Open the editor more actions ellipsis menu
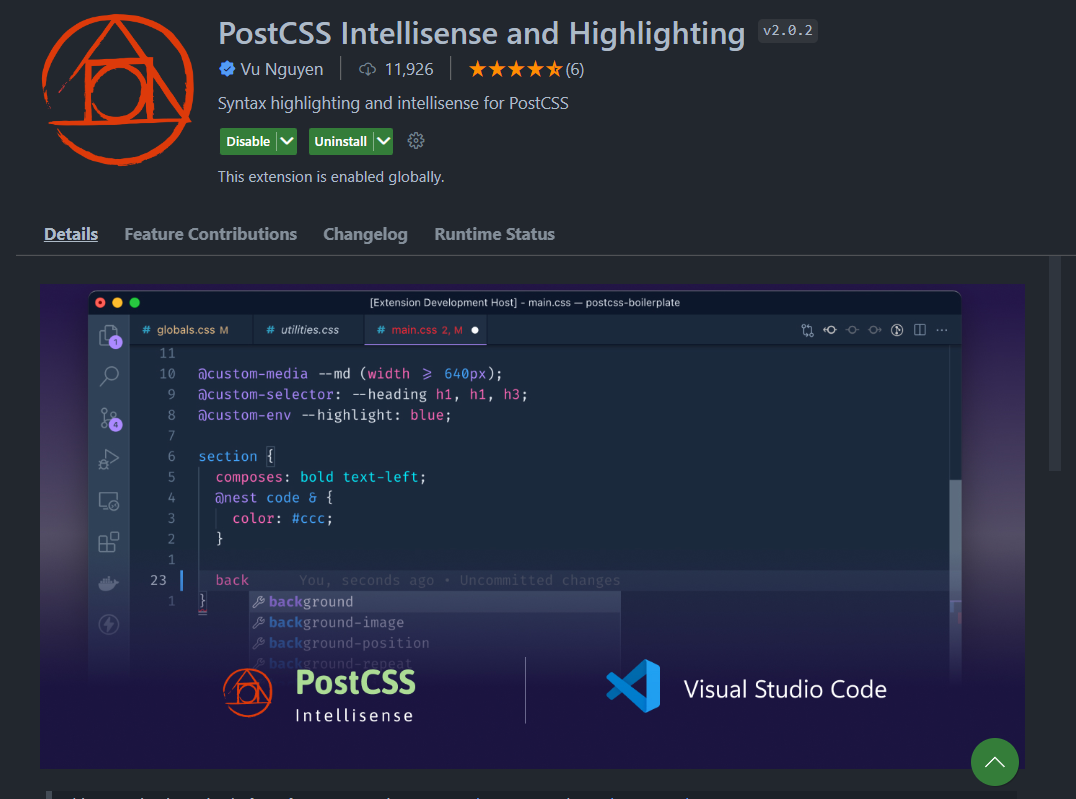This screenshot has width=1076, height=799. coord(941,330)
